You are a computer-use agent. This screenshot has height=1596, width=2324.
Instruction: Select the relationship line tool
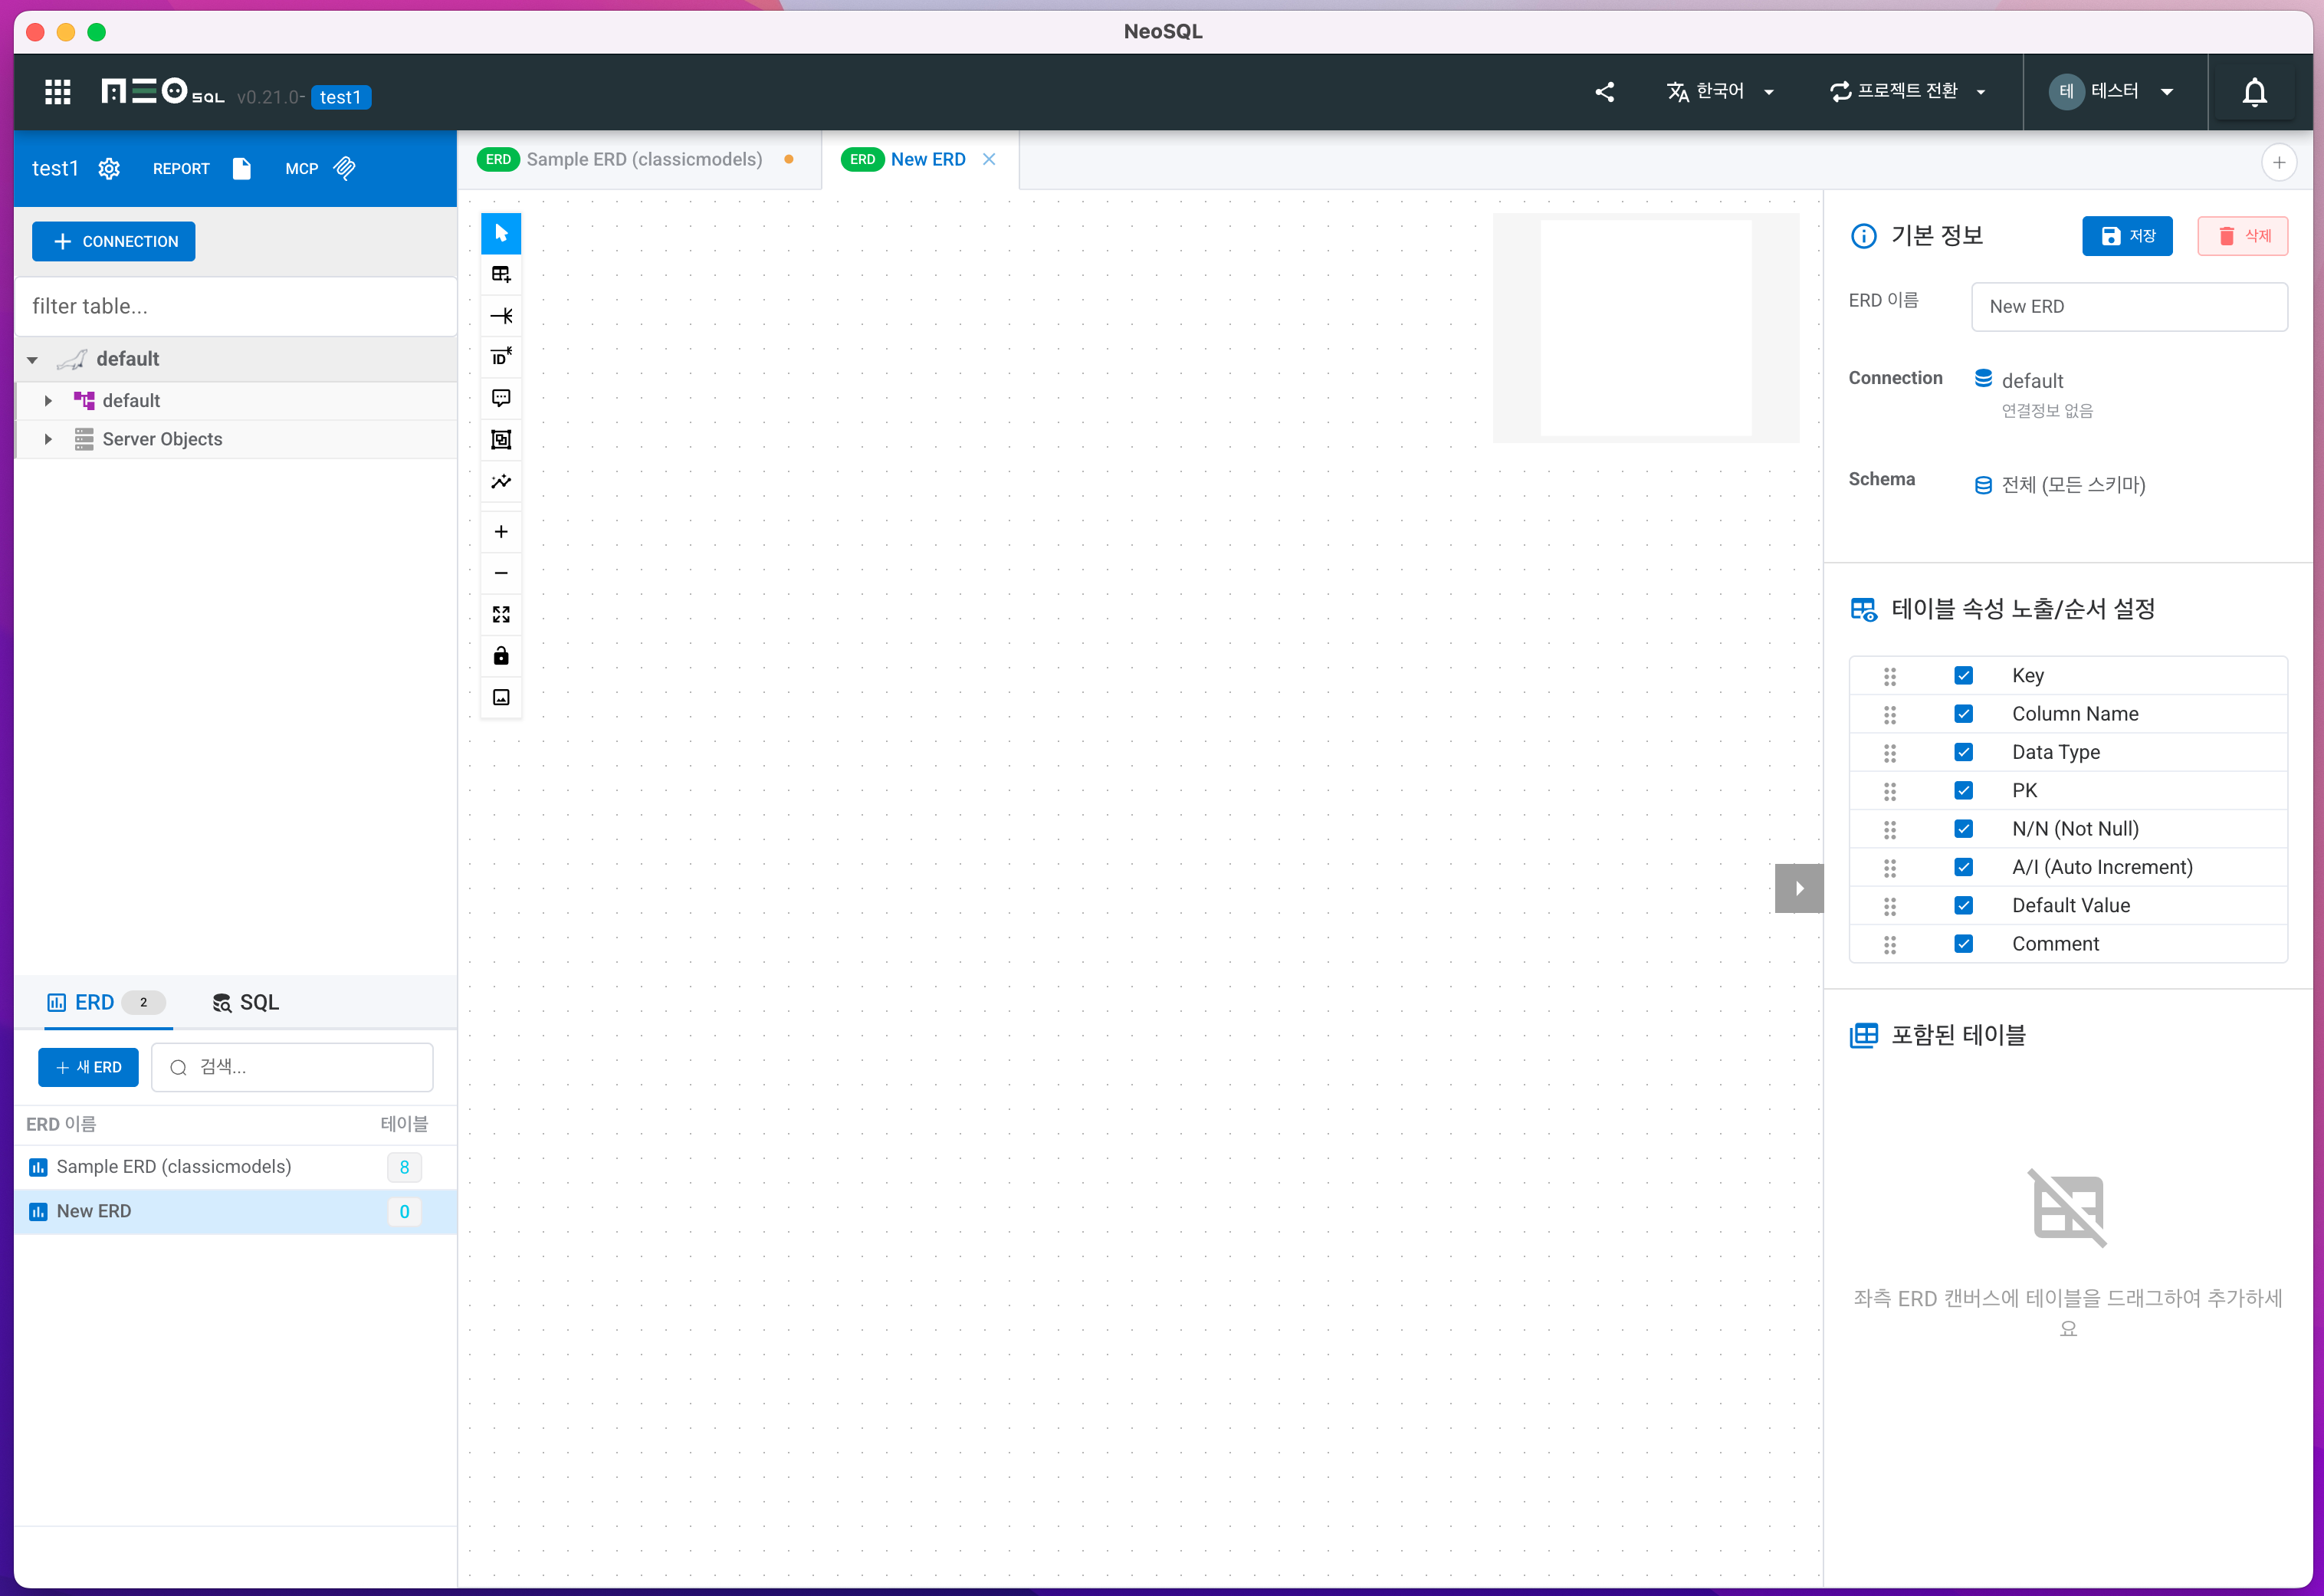click(501, 316)
